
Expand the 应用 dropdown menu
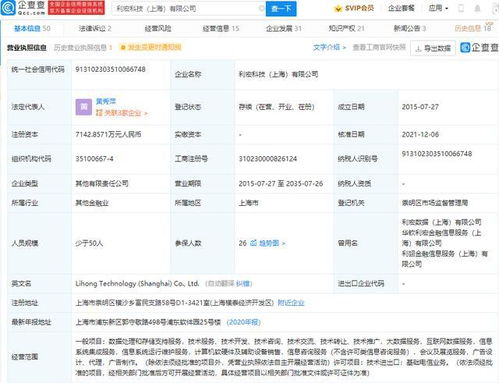pos(438,8)
